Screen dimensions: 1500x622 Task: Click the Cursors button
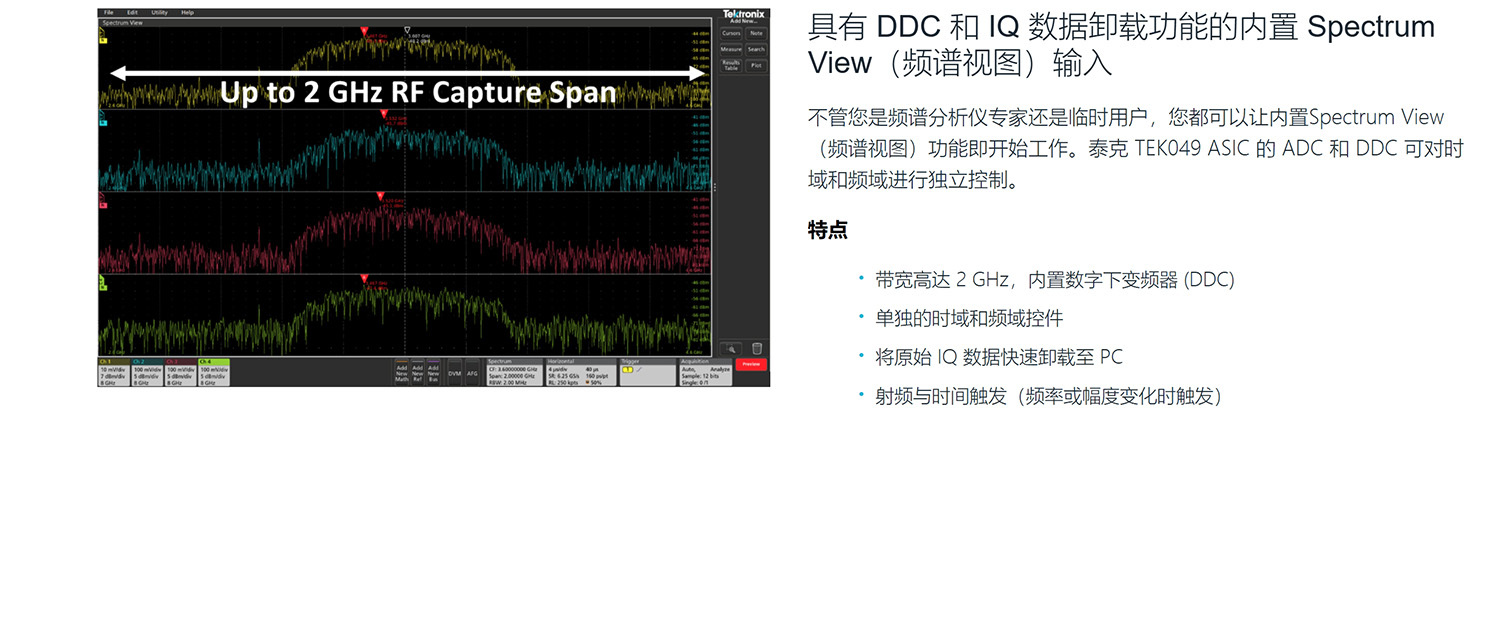click(x=731, y=33)
